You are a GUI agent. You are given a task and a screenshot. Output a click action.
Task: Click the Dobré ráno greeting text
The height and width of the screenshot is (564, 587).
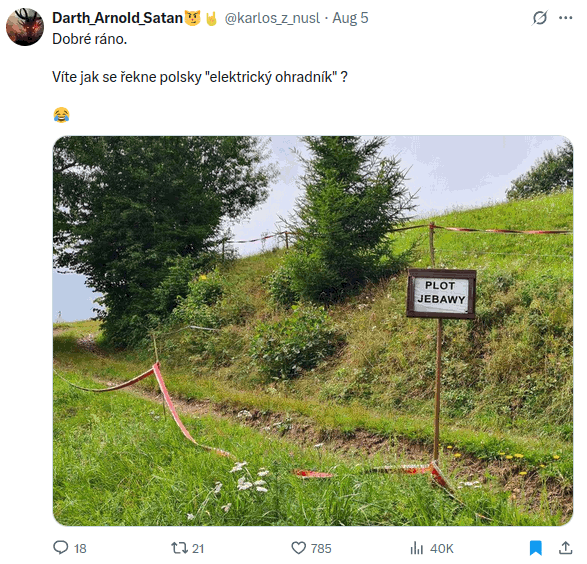tap(89, 39)
